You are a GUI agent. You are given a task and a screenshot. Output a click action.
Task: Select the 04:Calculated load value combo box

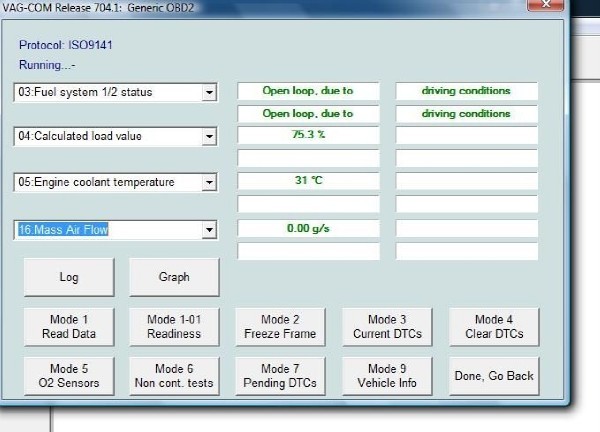116,137
